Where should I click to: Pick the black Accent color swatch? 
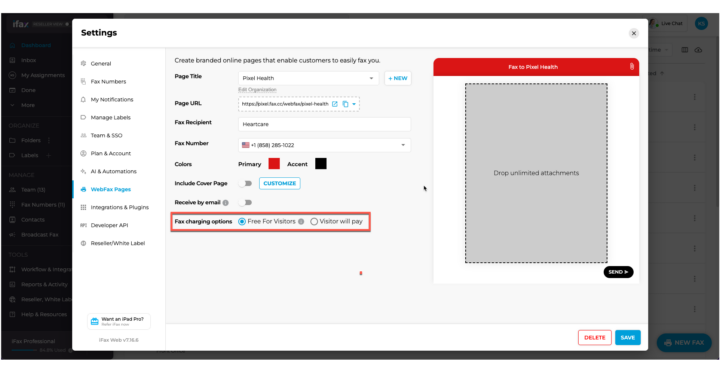[321, 164]
